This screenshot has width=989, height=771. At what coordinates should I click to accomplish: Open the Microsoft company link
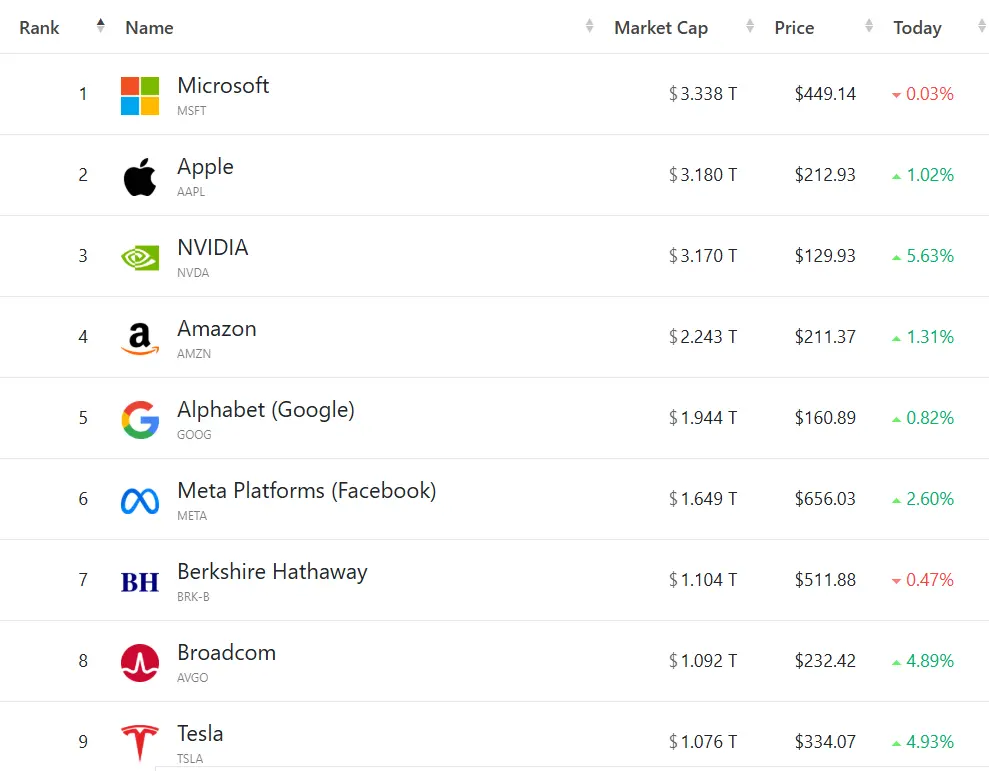223,86
